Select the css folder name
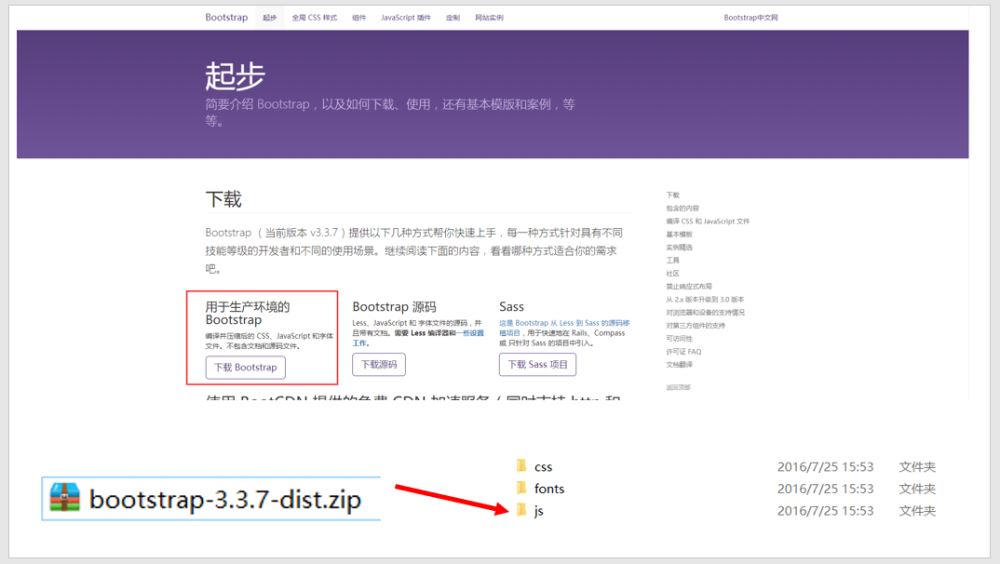This screenshot has width=1000, height=564. tap(543, 467)
